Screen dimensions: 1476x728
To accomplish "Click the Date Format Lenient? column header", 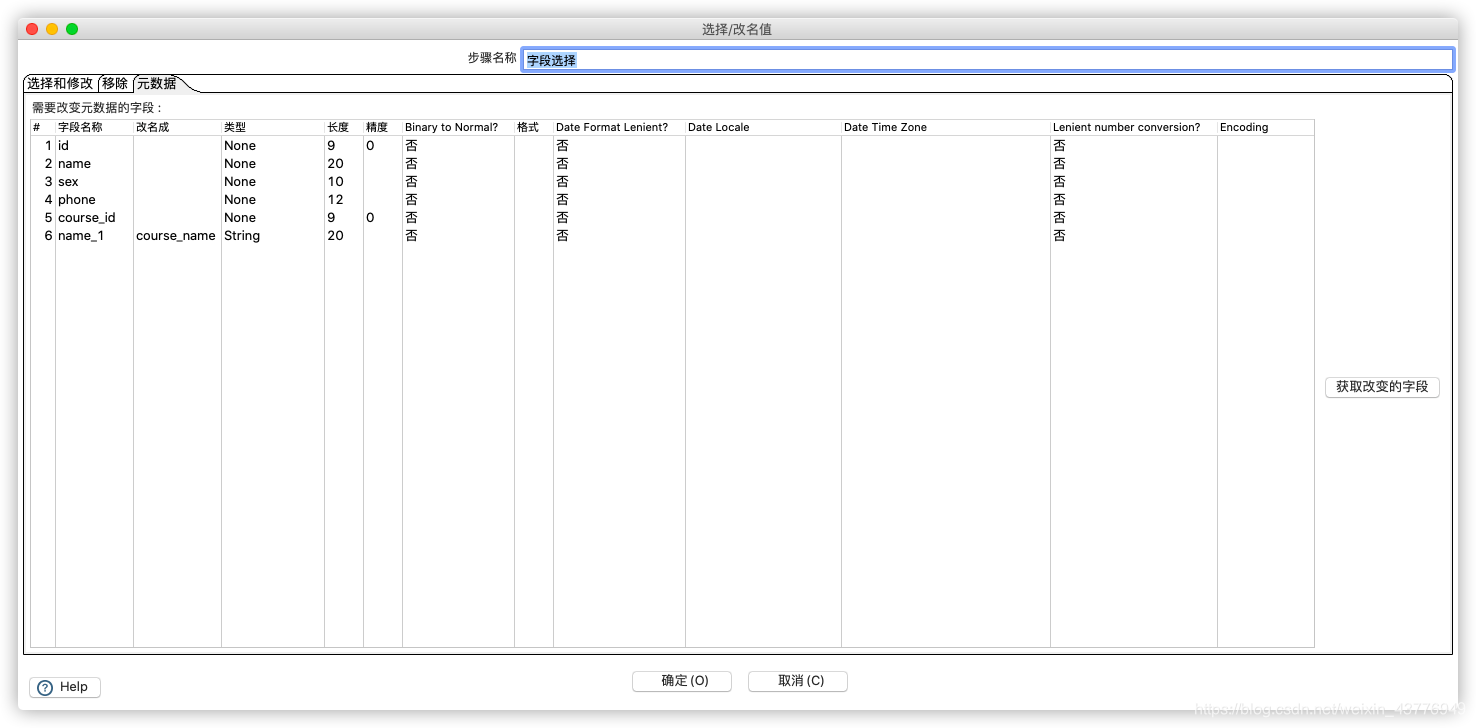I will 619,127.
